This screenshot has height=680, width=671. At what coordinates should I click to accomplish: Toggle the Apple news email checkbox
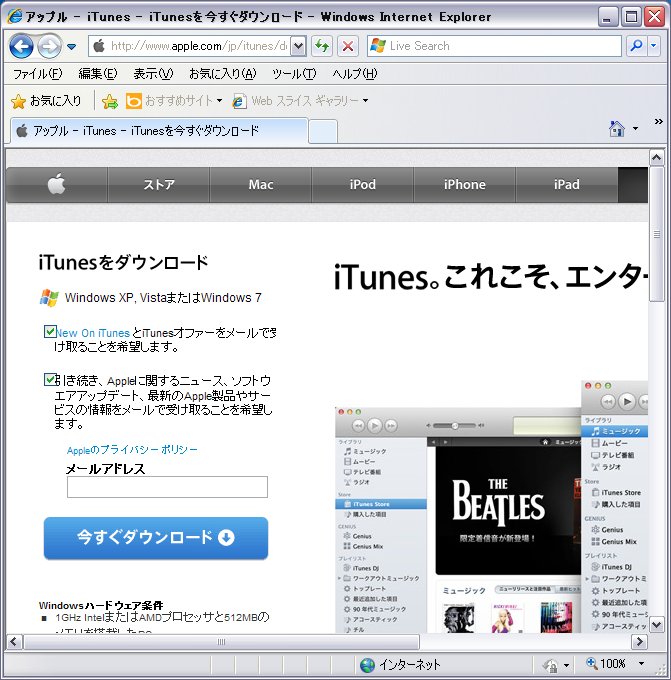click(x=50, y=379)
